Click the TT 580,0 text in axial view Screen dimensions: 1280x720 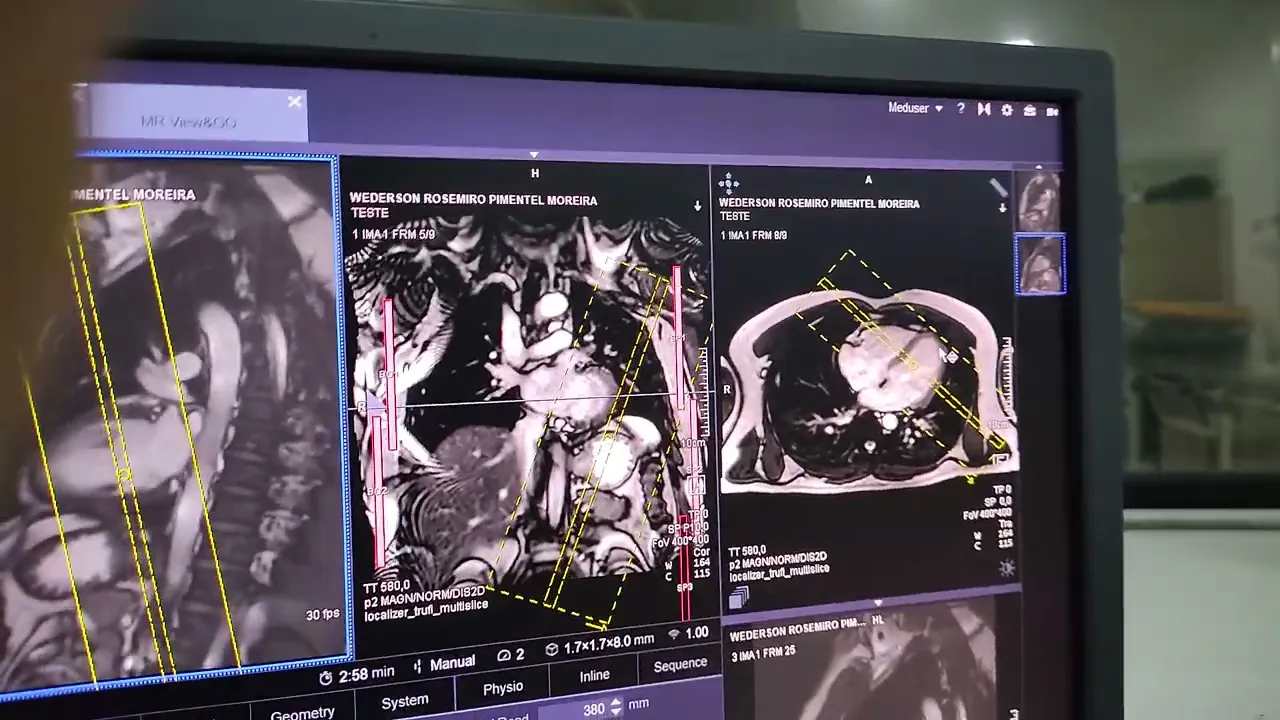point(747,551)
